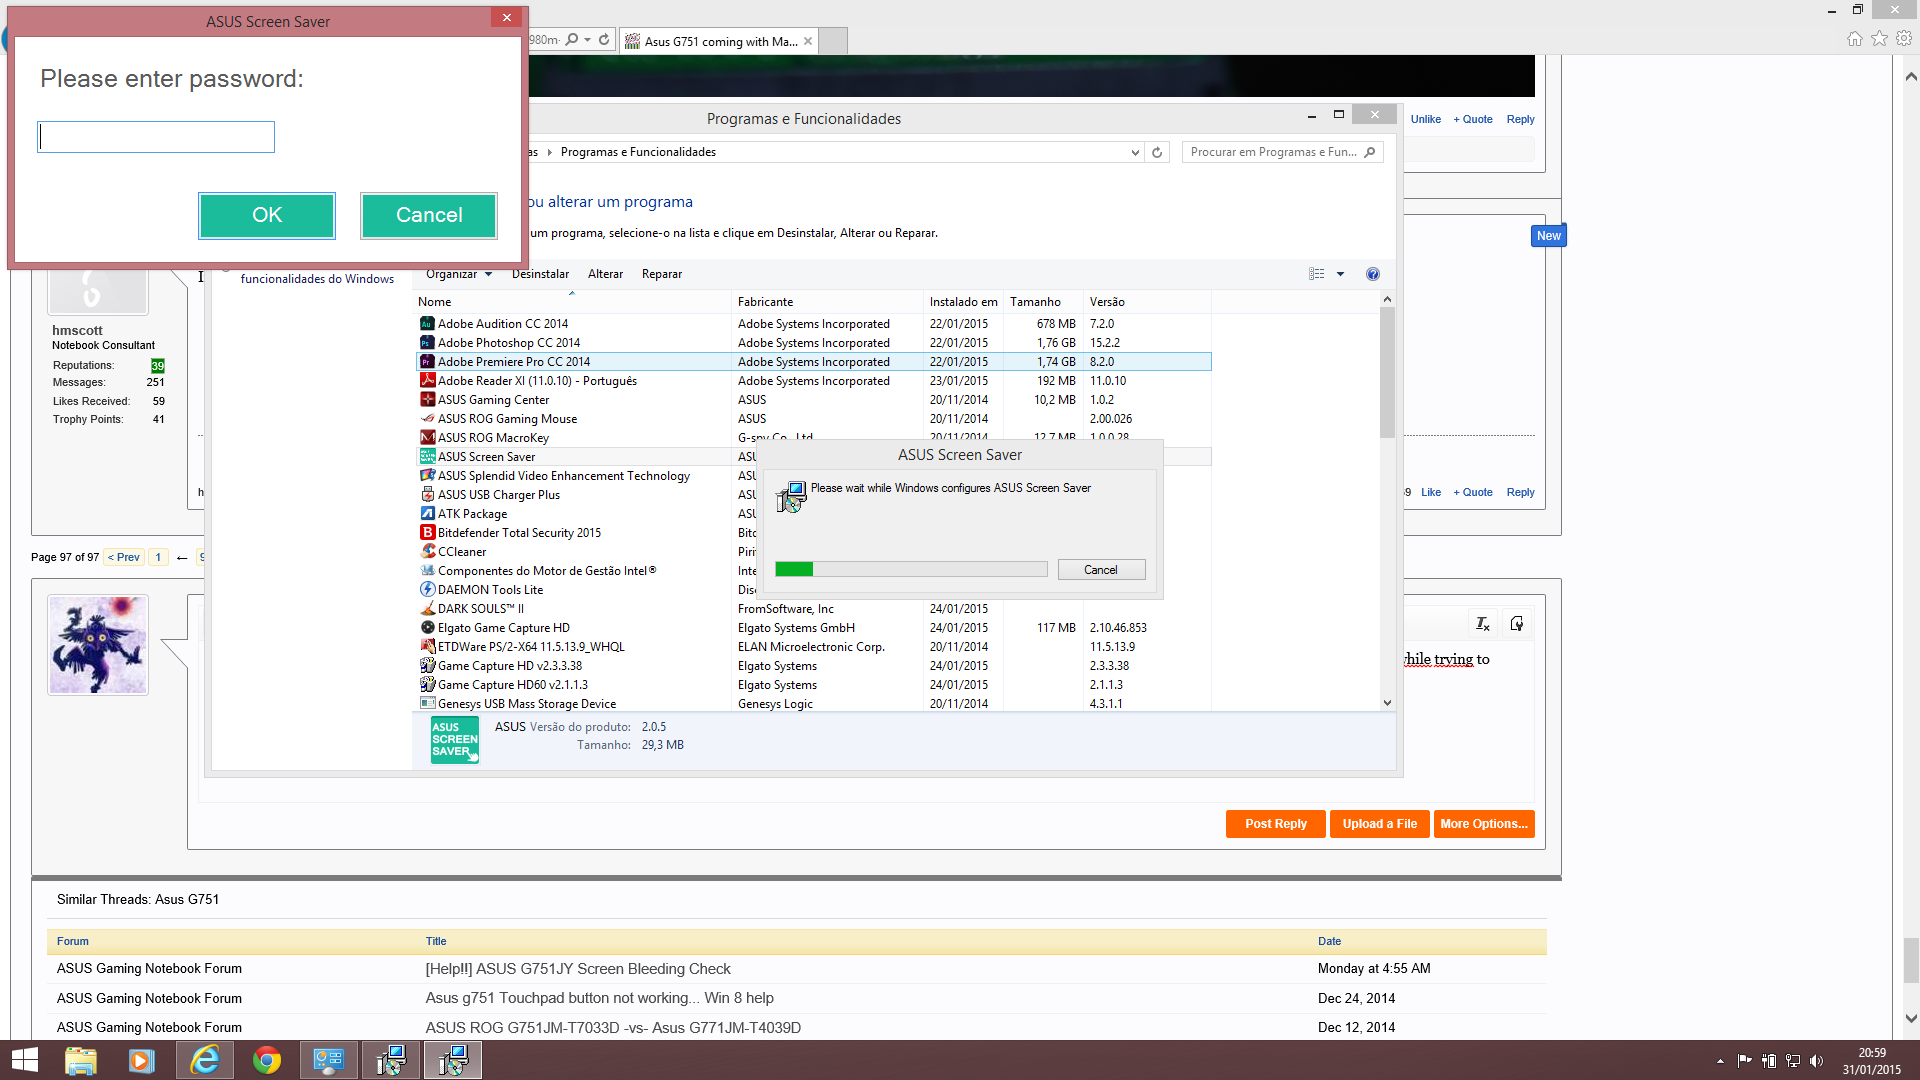The height and width of the screenshot is (1080, 1920).
Task: Click funcionalidades do Windows link
Action: click(317, 279)
